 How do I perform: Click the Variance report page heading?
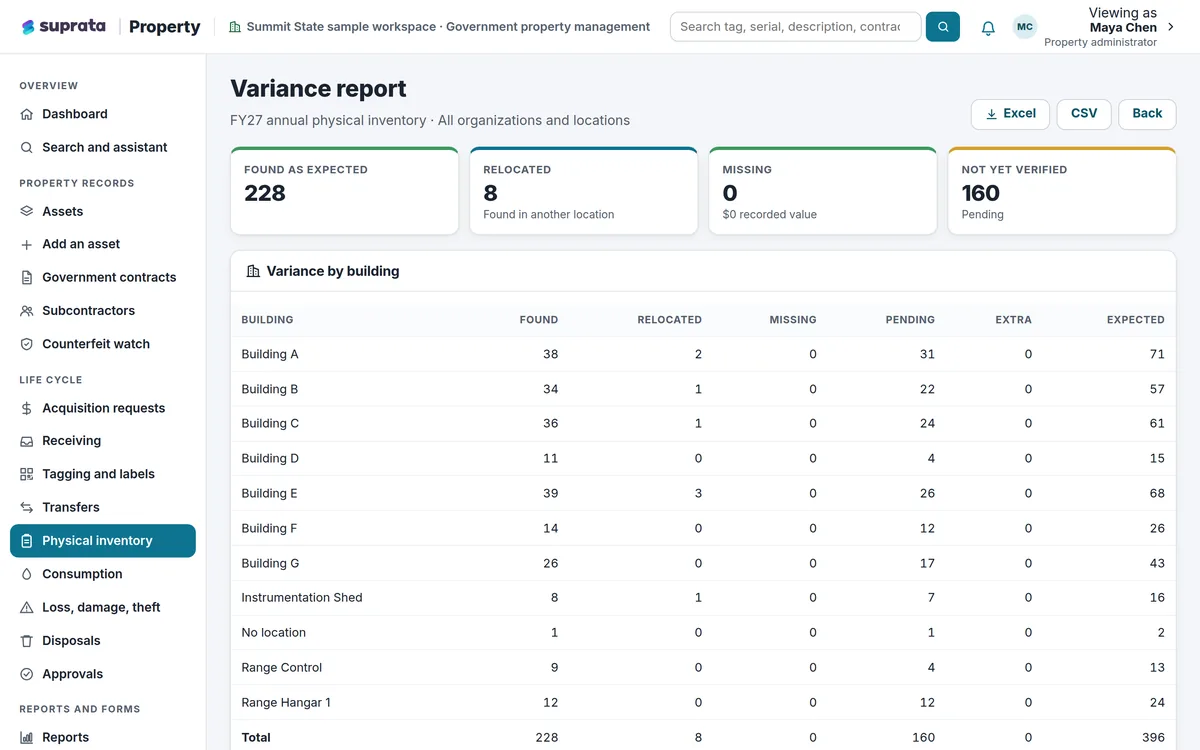318,88
